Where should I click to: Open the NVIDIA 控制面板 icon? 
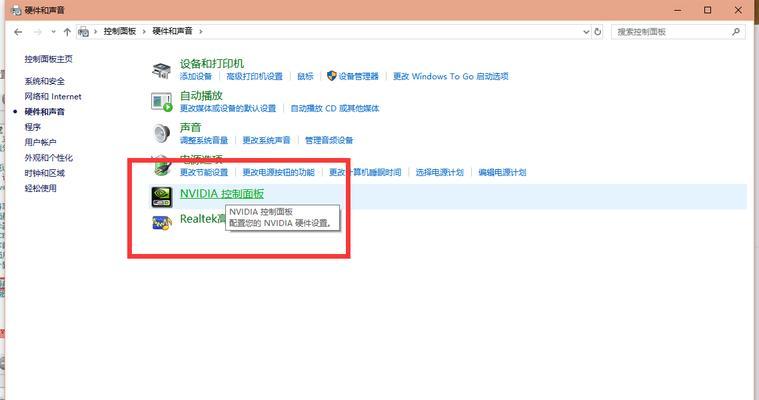tap(161, 197)
